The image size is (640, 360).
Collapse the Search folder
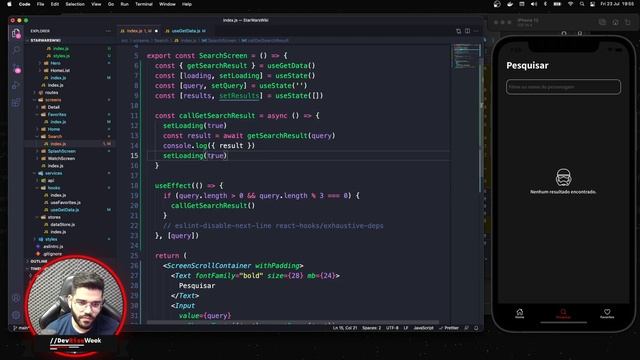[x=55, y=137]
